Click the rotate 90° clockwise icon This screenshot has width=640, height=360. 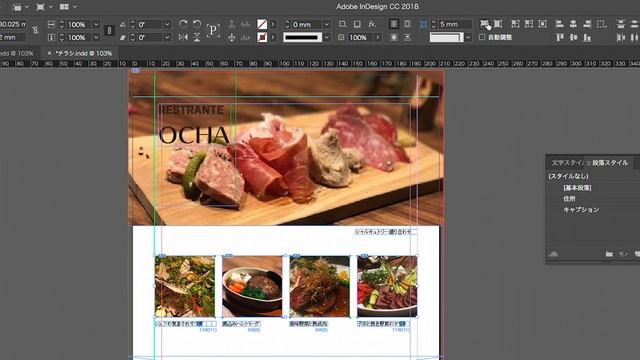pos(183,24)
